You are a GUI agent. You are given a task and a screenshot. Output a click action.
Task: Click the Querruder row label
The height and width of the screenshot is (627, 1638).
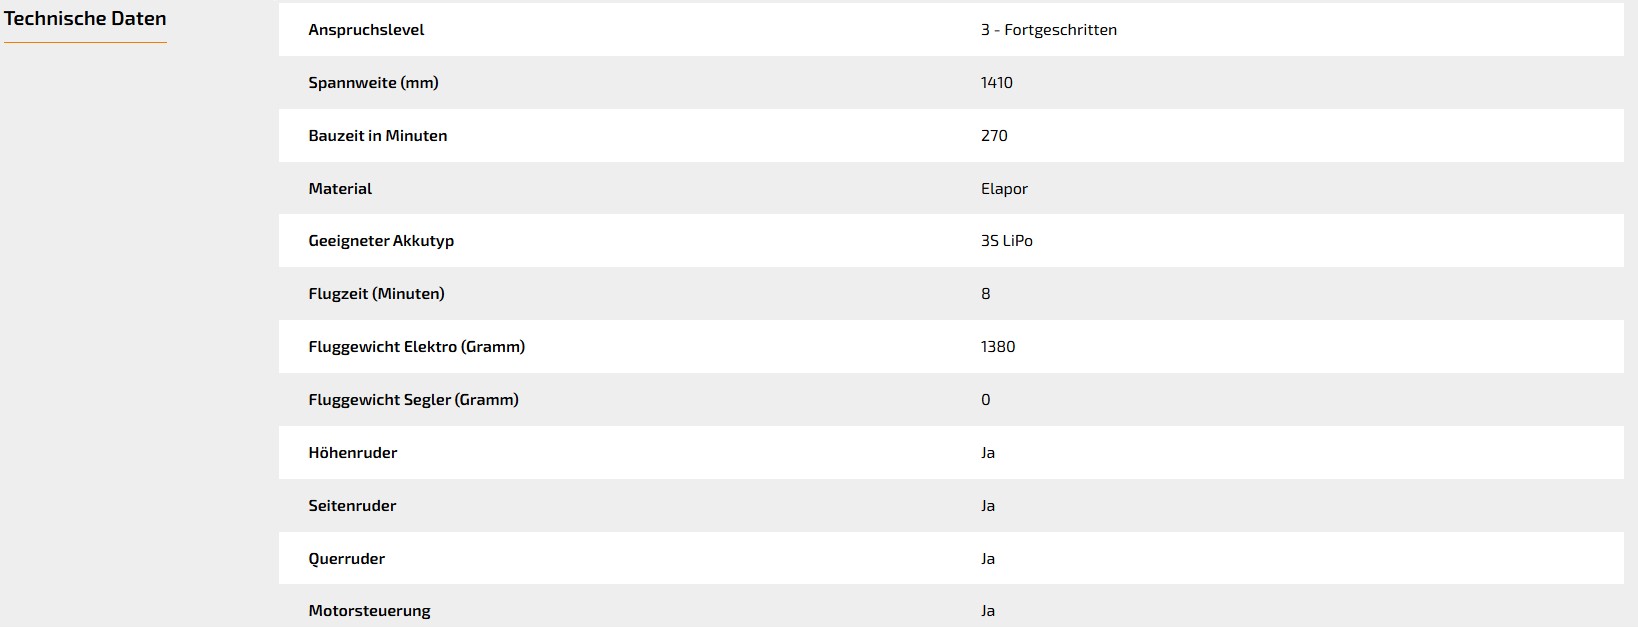click(x=347, y=559)
